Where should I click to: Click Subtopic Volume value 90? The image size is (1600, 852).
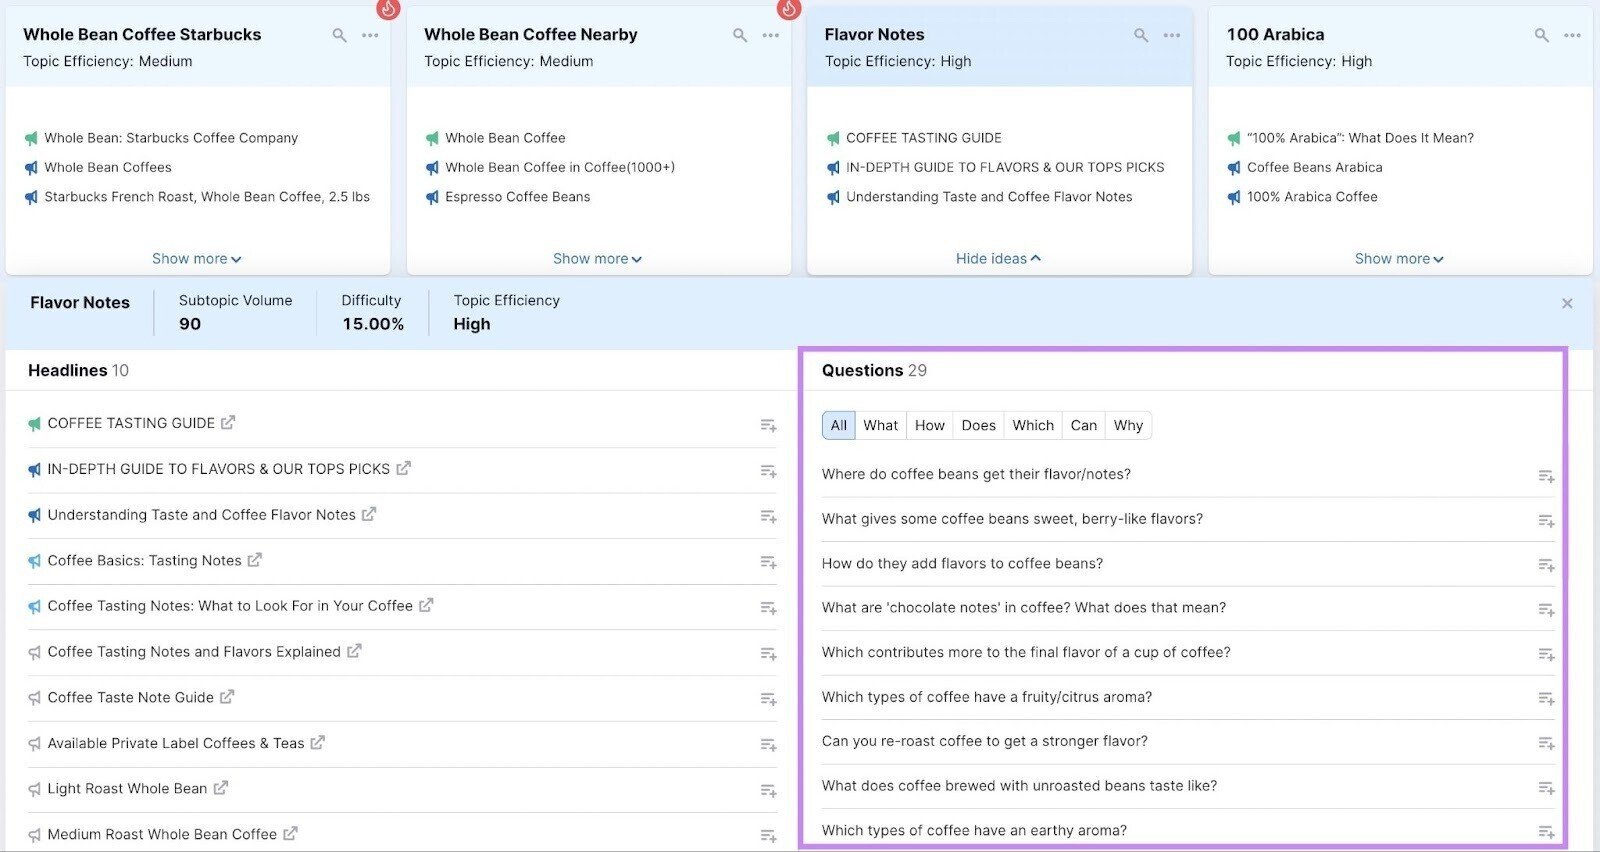[x=190, y=324]
